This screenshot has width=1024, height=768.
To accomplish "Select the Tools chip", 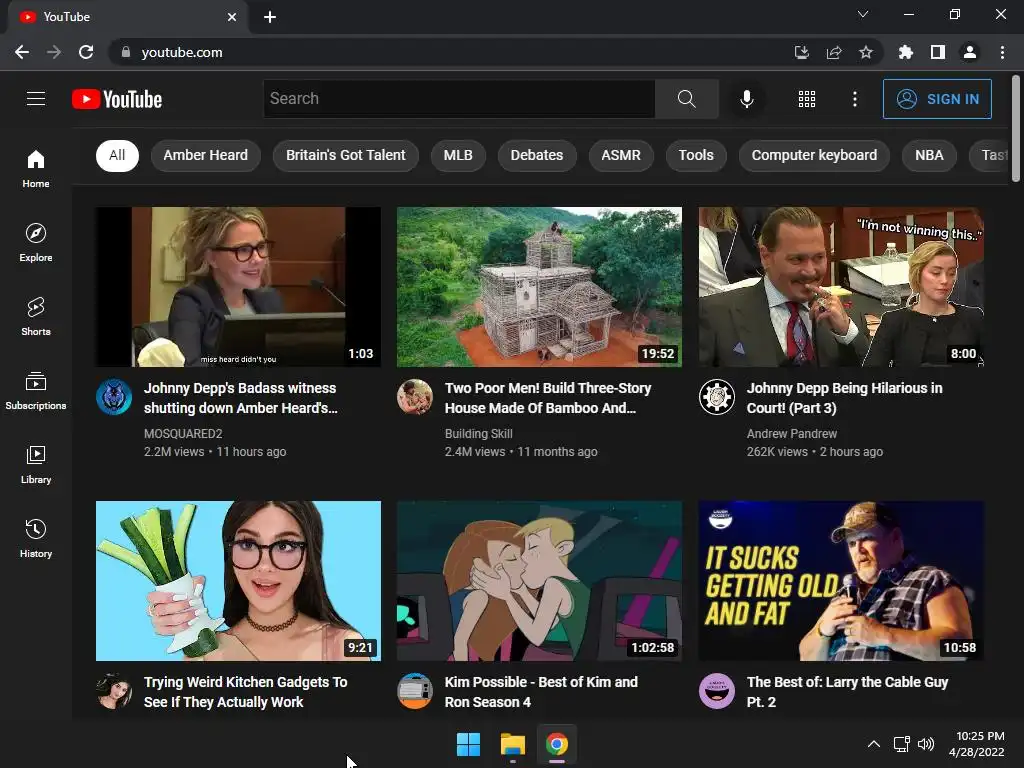I will tap(696, 155).
